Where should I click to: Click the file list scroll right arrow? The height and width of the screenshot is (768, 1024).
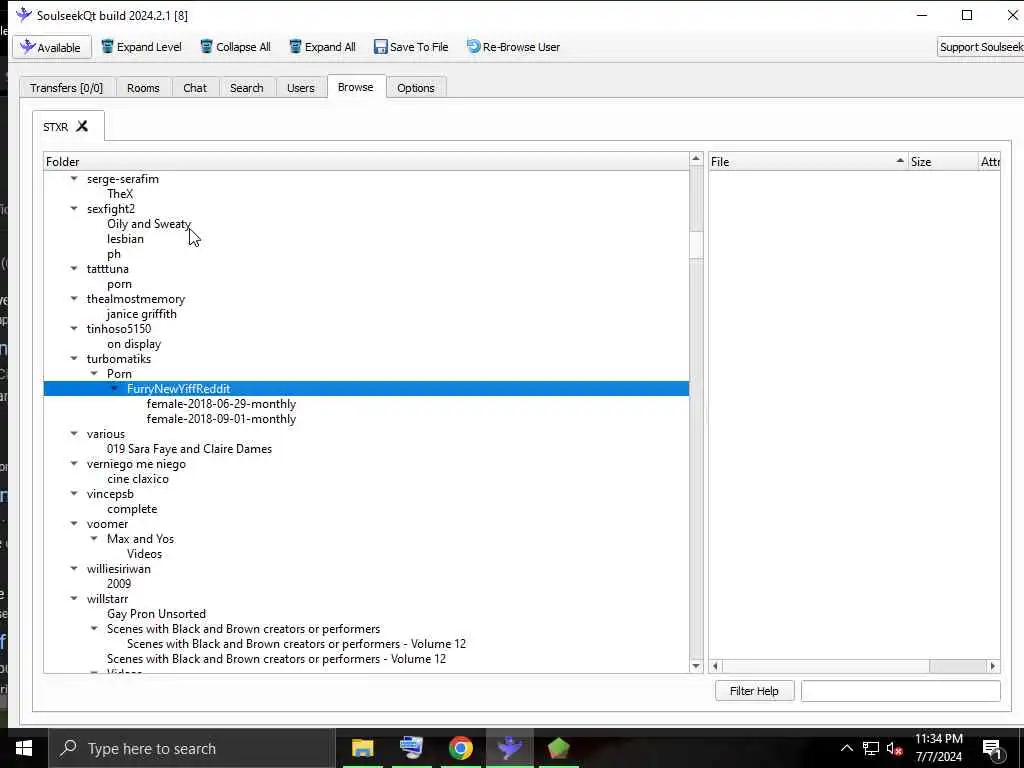[993, 666]
